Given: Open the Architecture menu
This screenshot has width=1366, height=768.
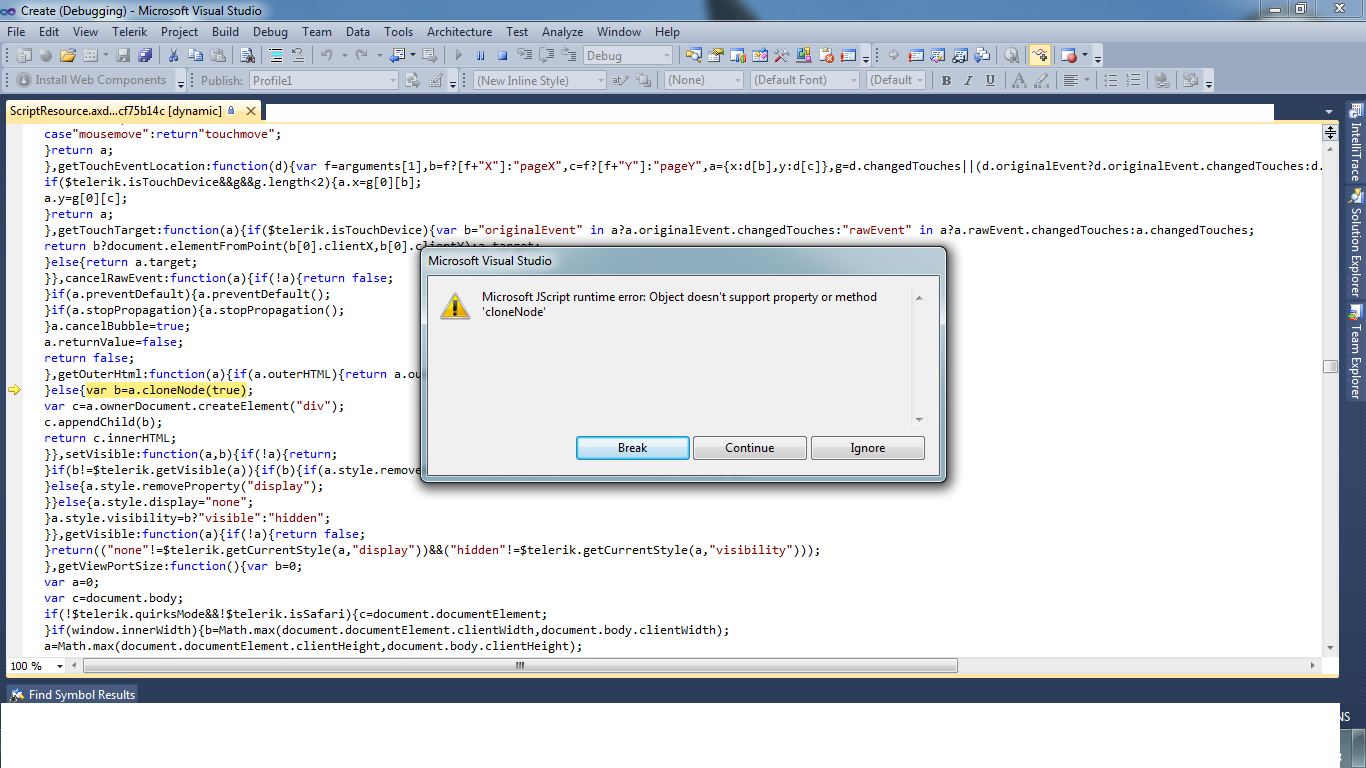Looking at the screenshot, I should pyautogui.click(x=459, y=32).
